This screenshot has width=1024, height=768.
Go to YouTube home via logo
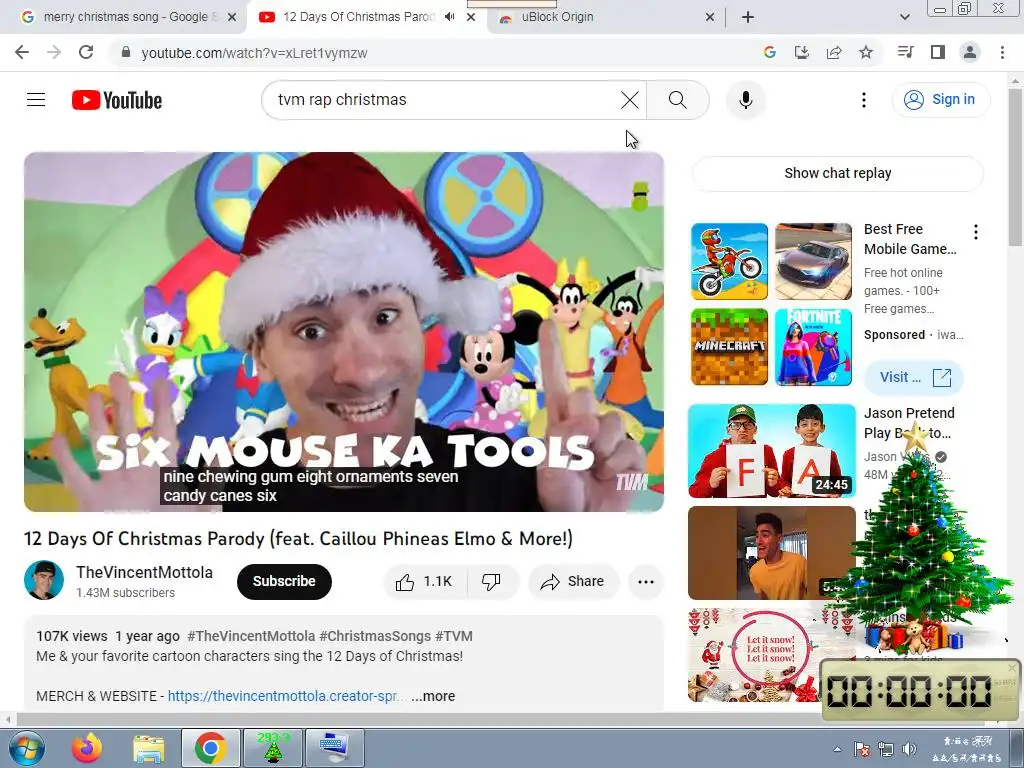117,100
